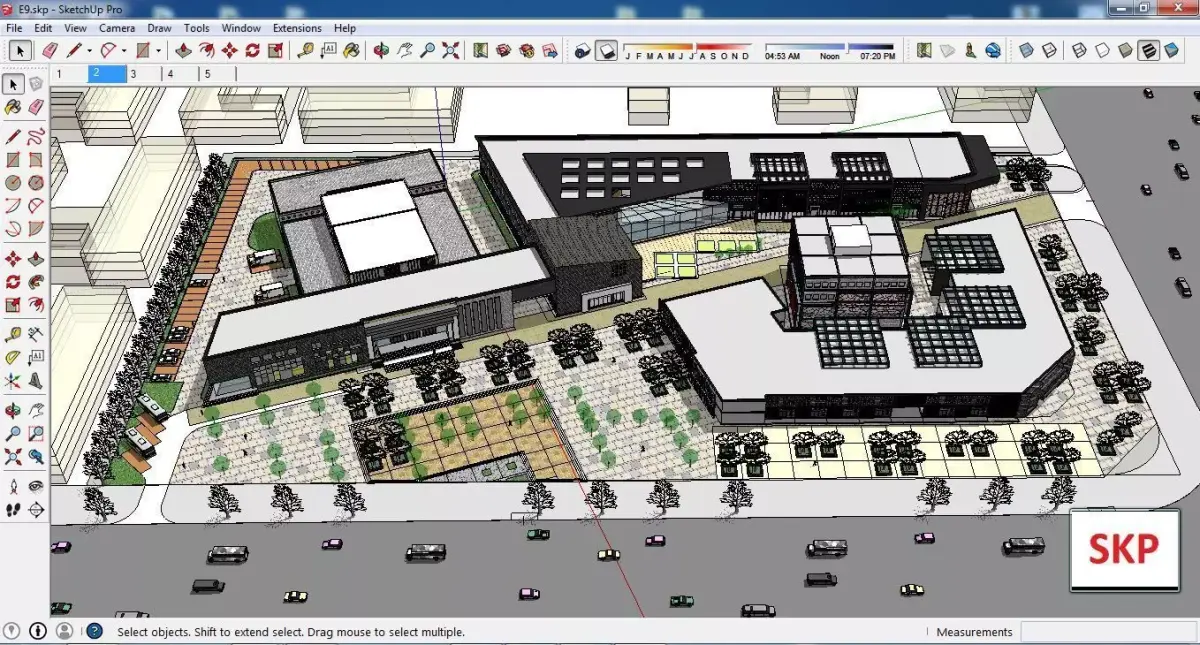Open the Window menu
This screenshot has height=645, width=1200.
pyautogui.click(x=241, y=28)
